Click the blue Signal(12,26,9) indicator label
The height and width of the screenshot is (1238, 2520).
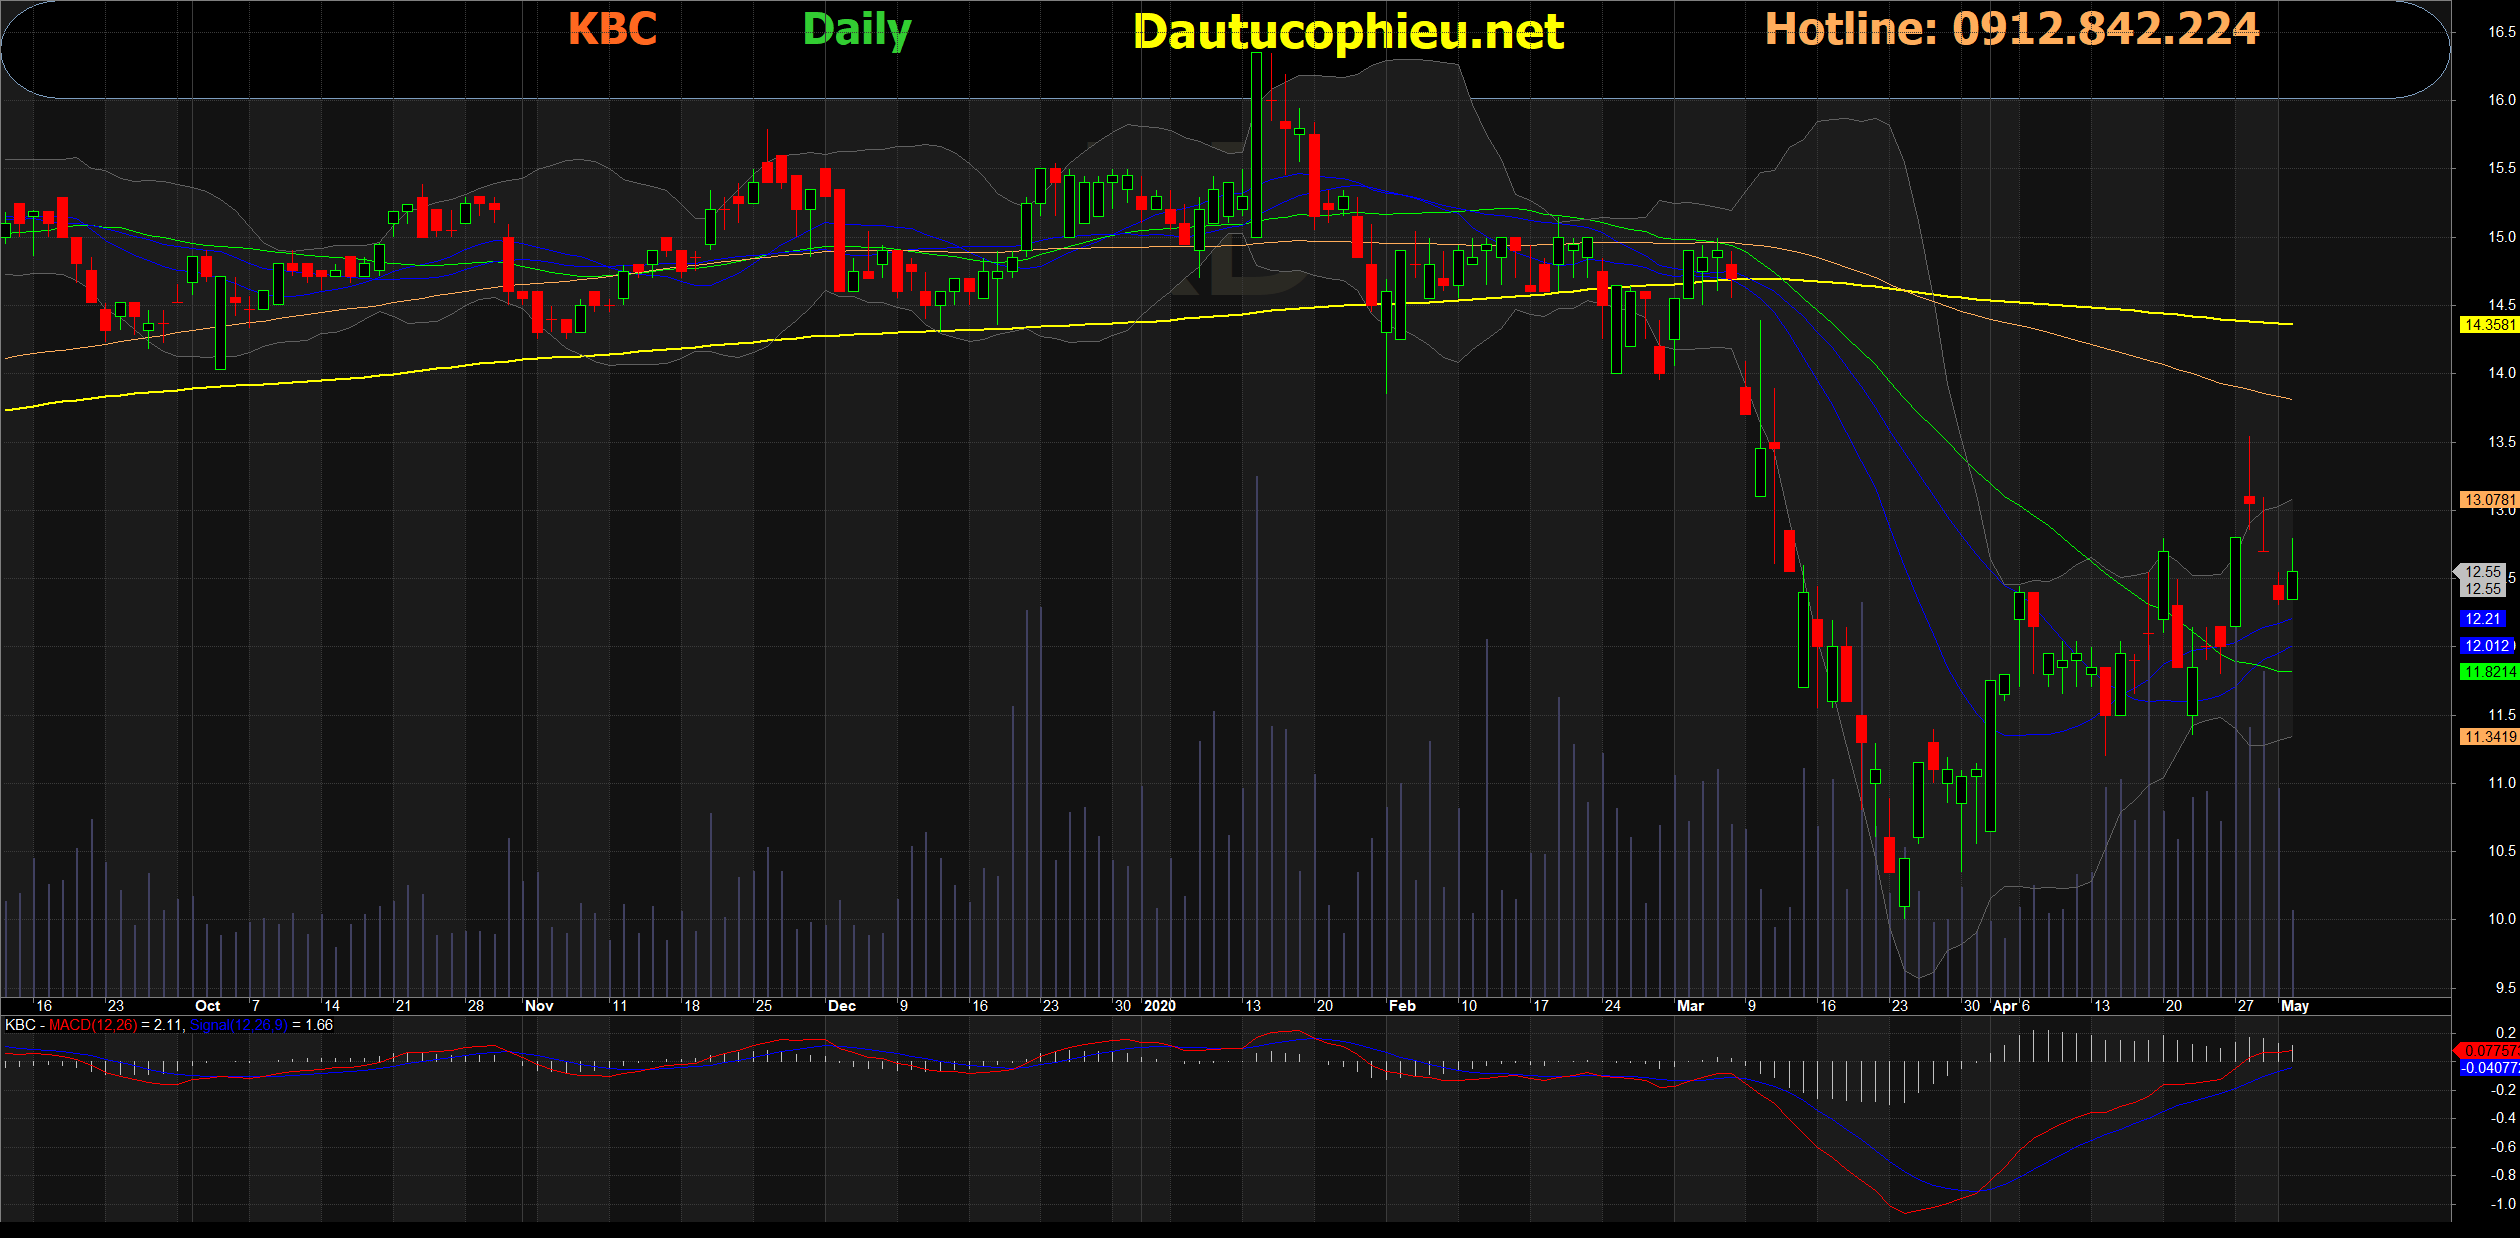pyautogui.click(x=238, y=1025)
